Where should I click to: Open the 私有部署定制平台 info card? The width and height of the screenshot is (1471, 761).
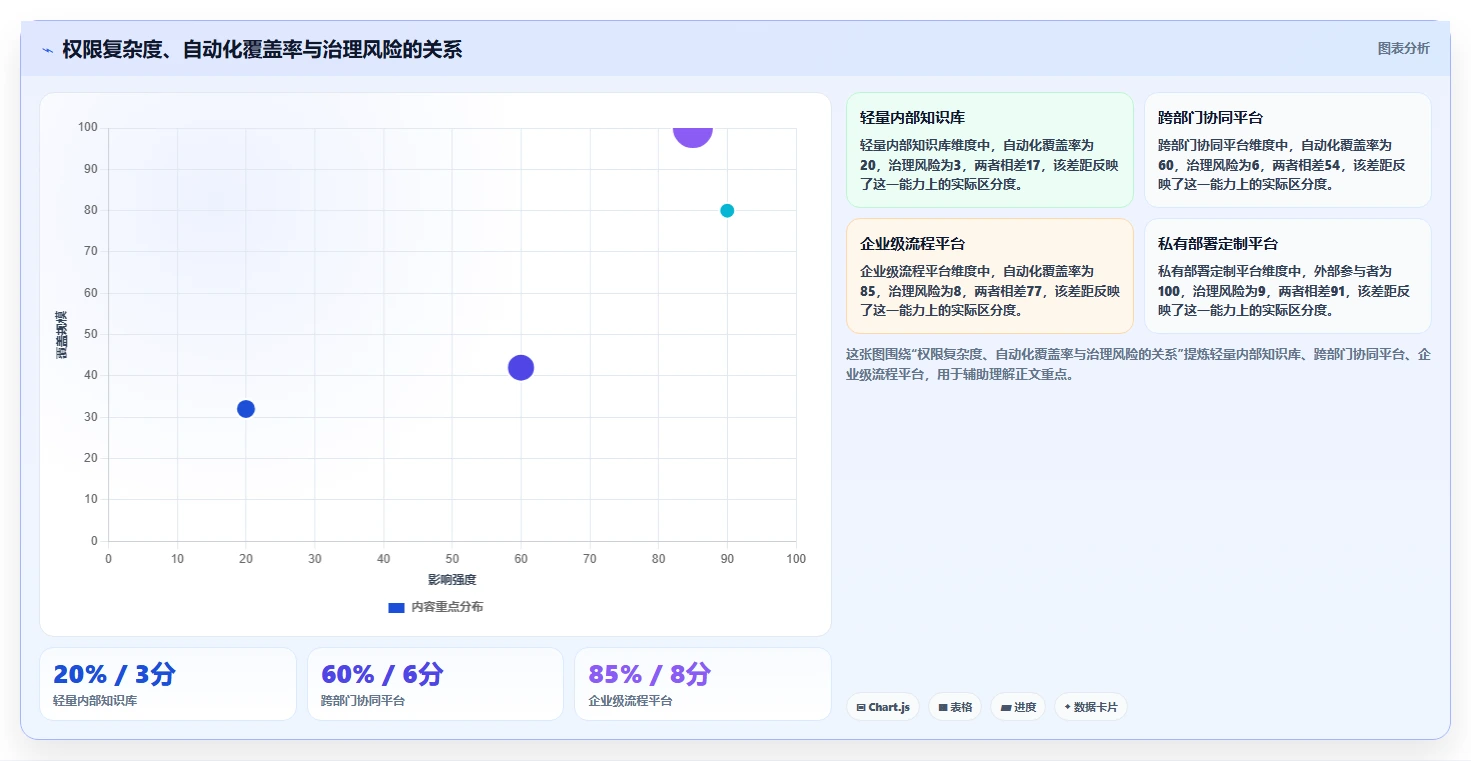(x=1288, y=276)
